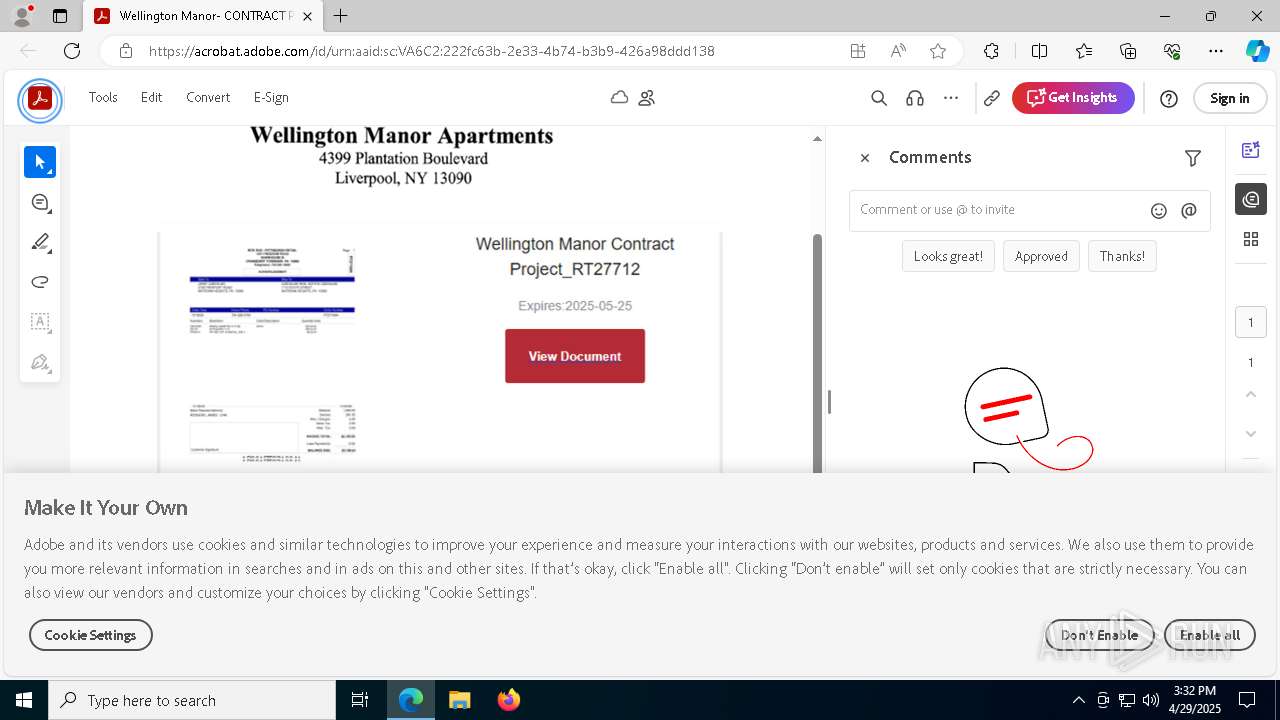Image resolution: width=1280 pixels, height=720 pixels.
Task: Show hidden system tray icons
Action: [x=1078, y=700]
